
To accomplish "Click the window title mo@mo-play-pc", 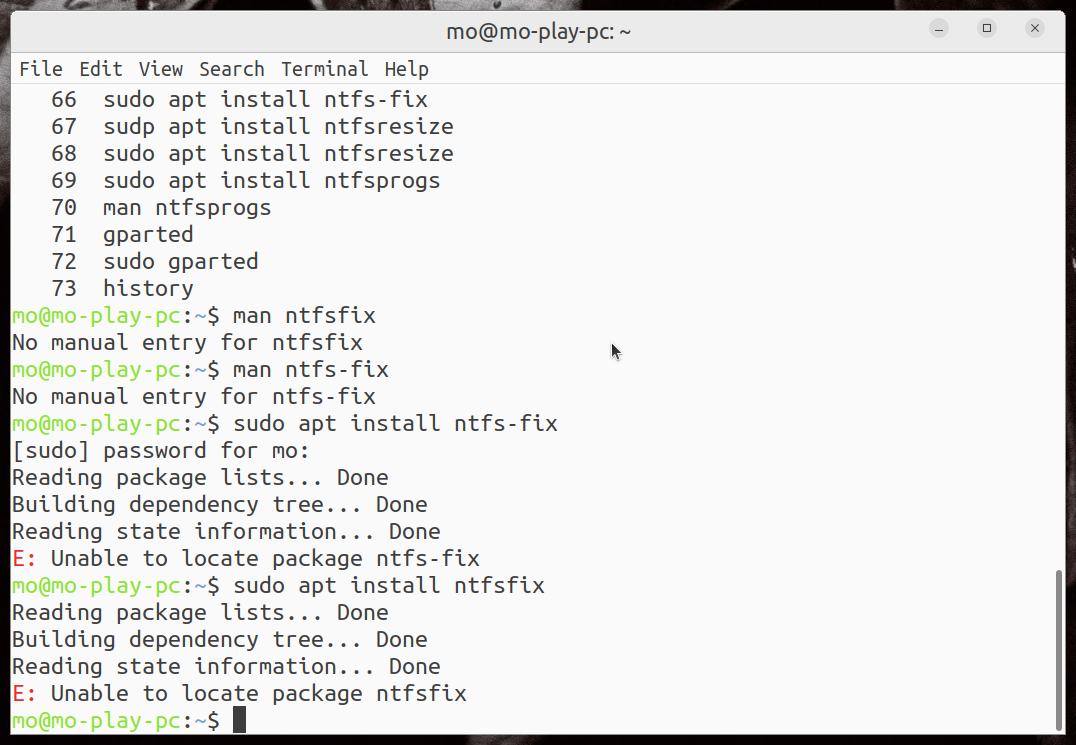I will (538, 31).
